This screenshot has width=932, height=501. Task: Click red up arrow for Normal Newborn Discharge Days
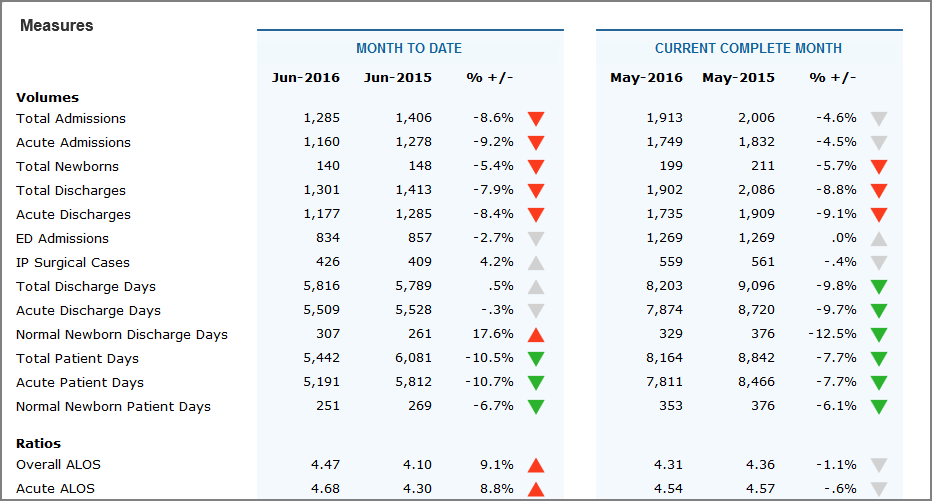click(536, 335)
